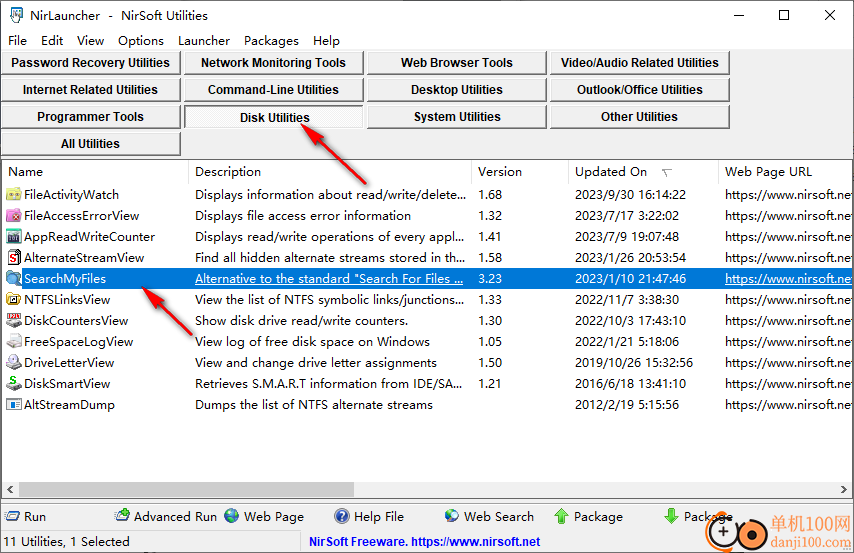Screen dimensions: 854x553
Task: Select the FileActivityWatch row name
Action: click(71, 195)
